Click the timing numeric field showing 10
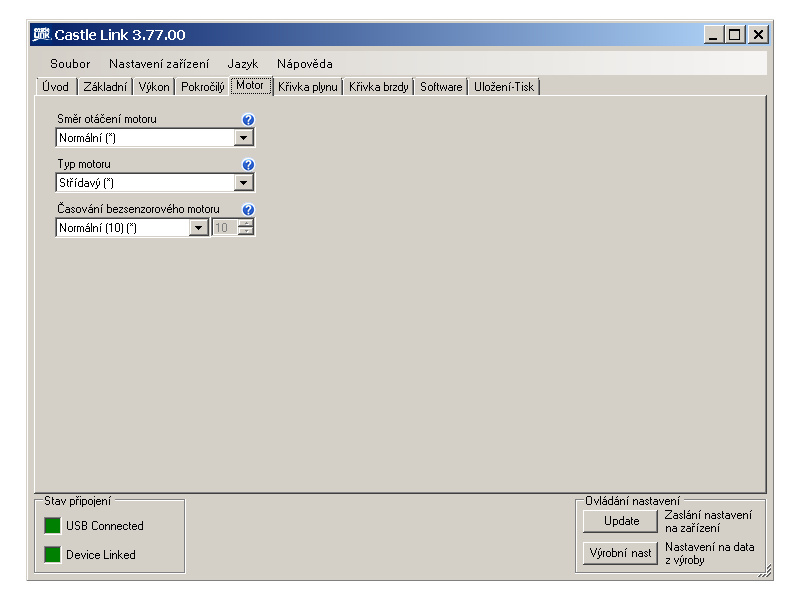Screen dimensions: 800x600 (224, 228)
